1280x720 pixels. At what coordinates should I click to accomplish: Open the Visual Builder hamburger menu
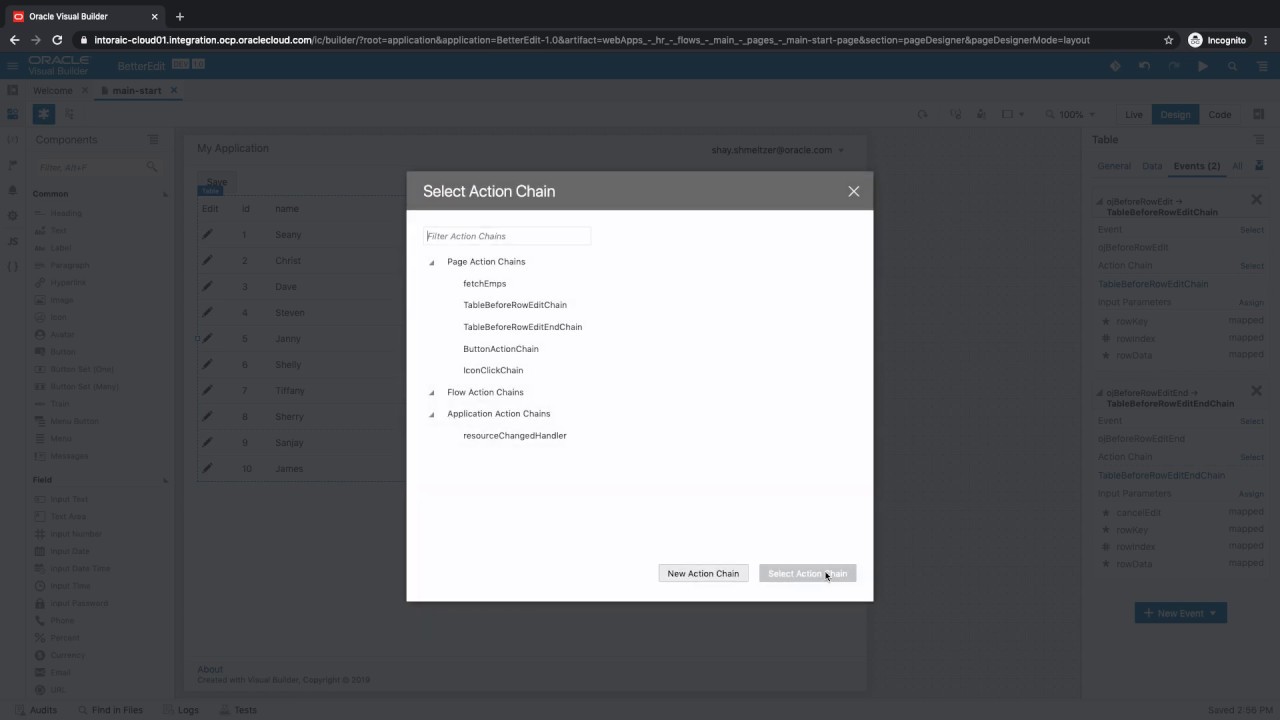click(x=13, y=66)
